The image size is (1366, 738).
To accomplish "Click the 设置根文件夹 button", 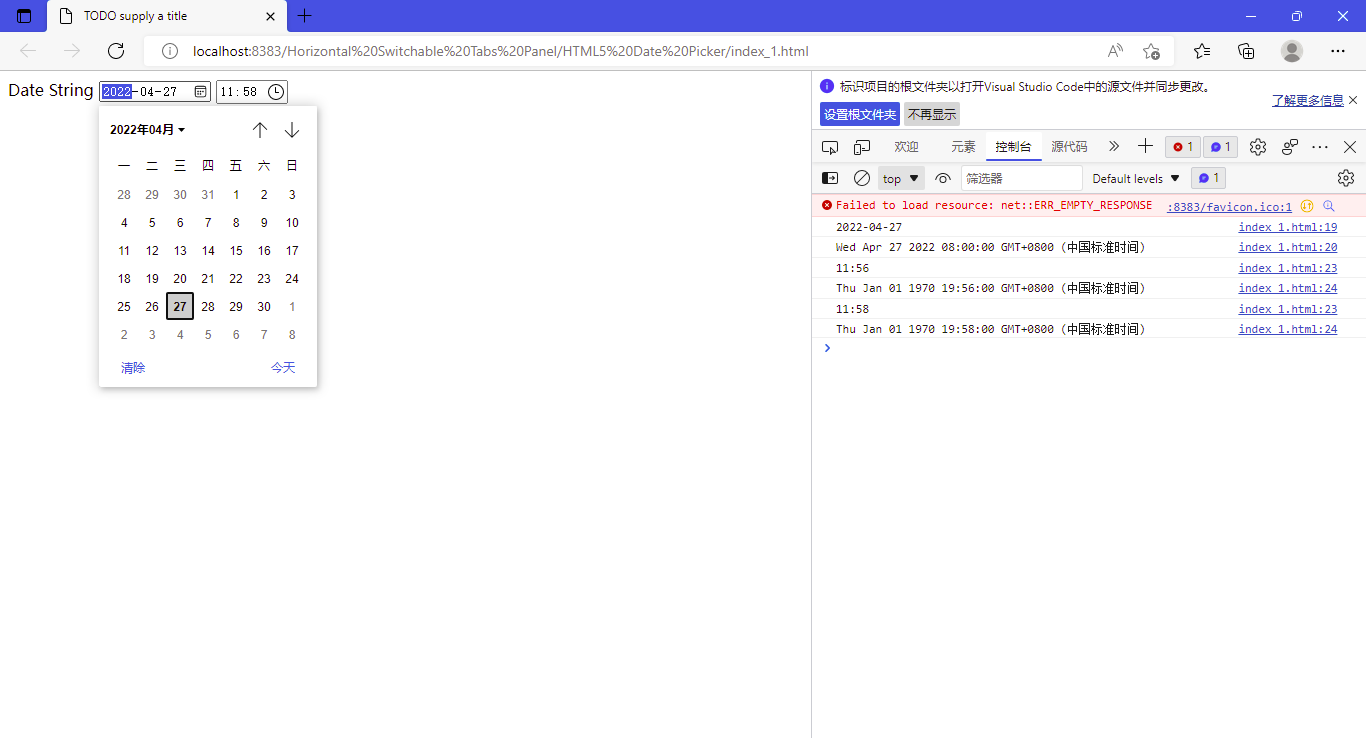I will click(x=859, y=114).
